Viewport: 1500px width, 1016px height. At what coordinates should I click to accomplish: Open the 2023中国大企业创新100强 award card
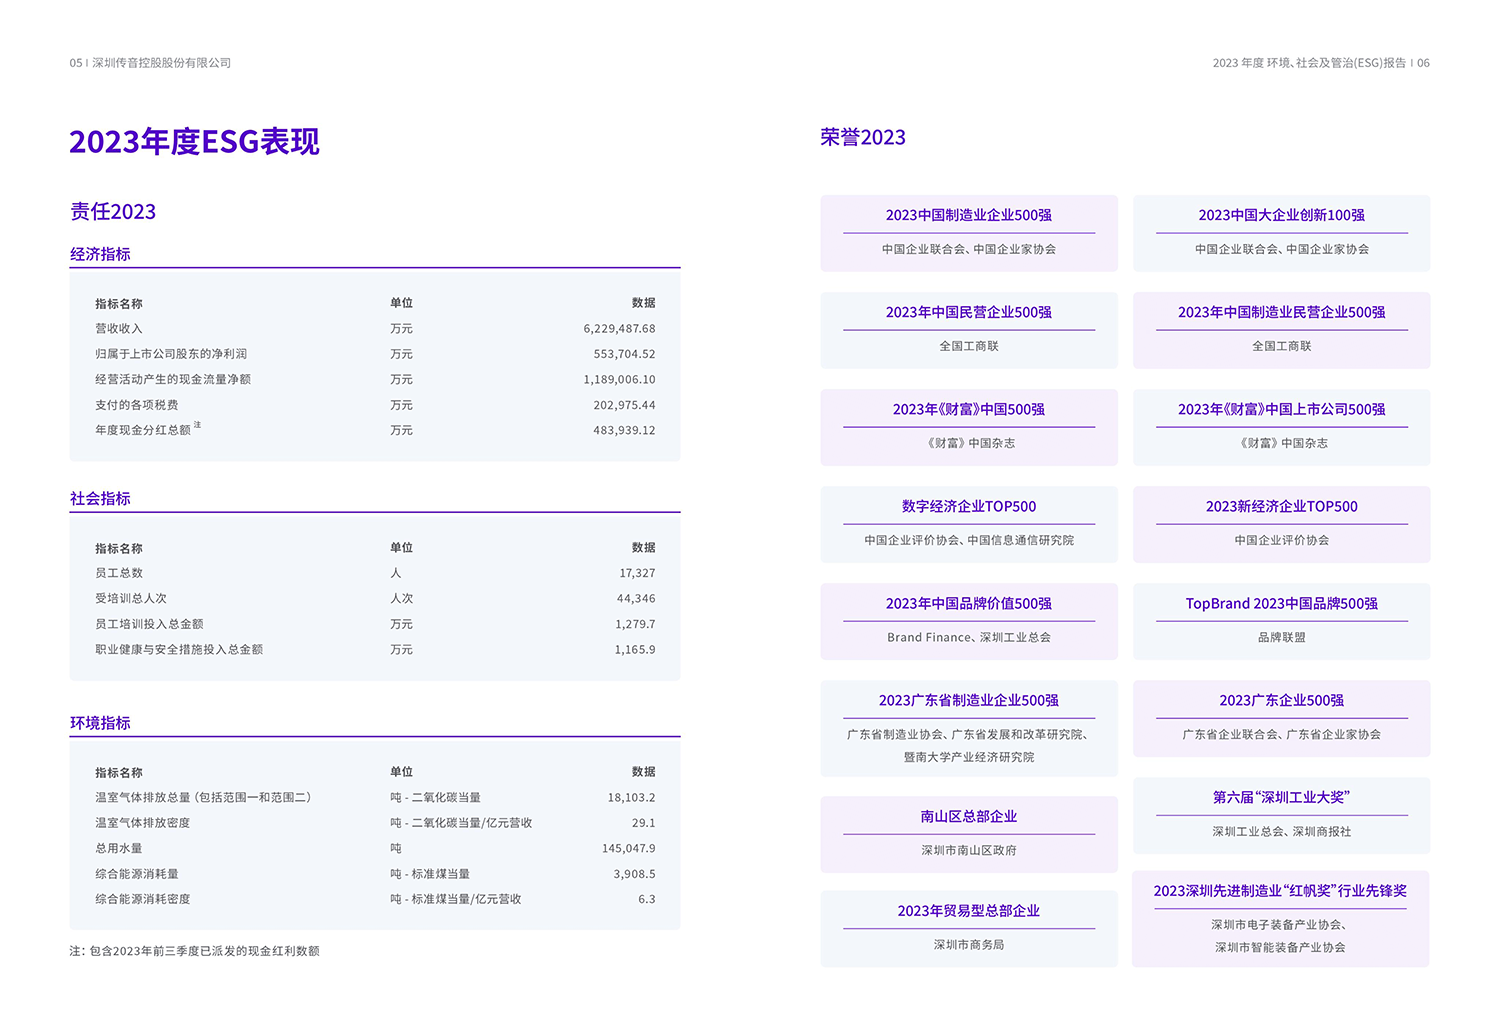(x=1281, y=233)
